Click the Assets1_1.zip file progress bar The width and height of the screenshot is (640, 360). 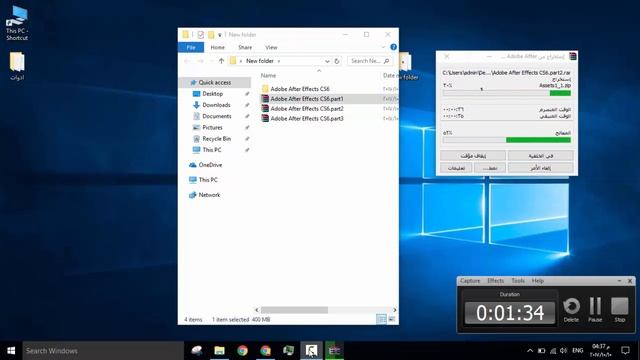[507, 93]
